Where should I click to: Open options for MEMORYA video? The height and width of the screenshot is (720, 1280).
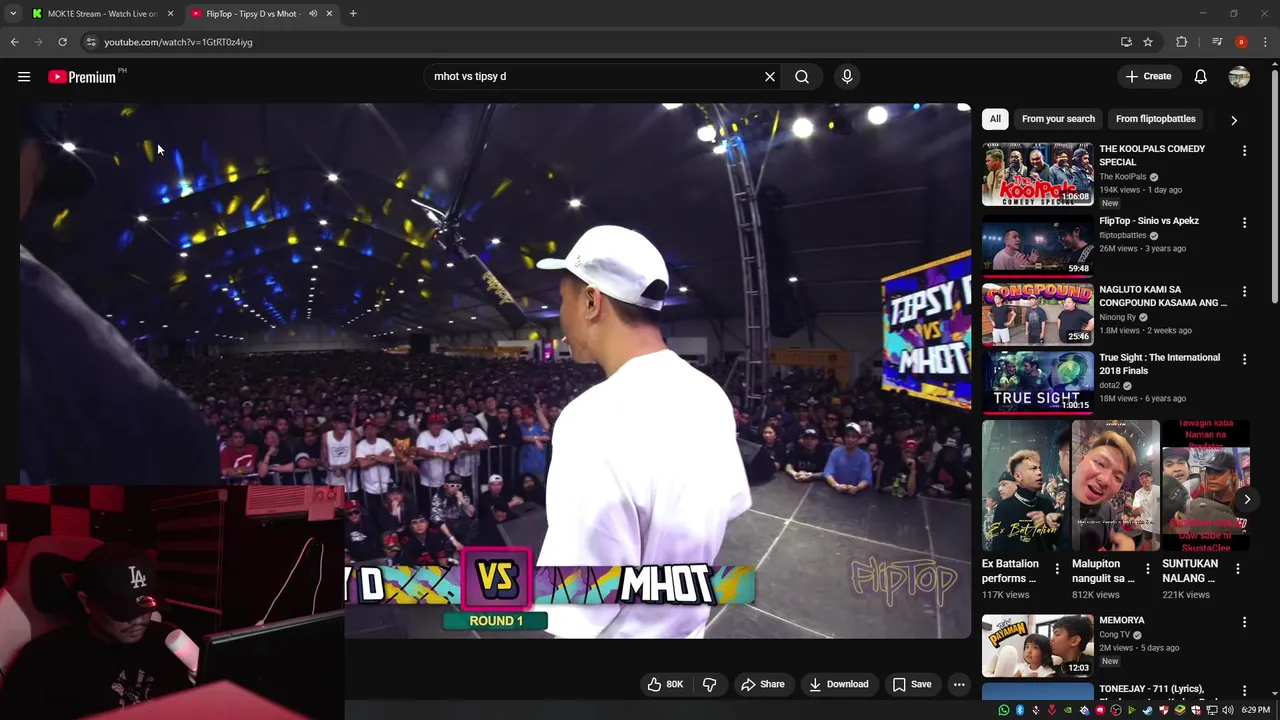pos(1244,622)
